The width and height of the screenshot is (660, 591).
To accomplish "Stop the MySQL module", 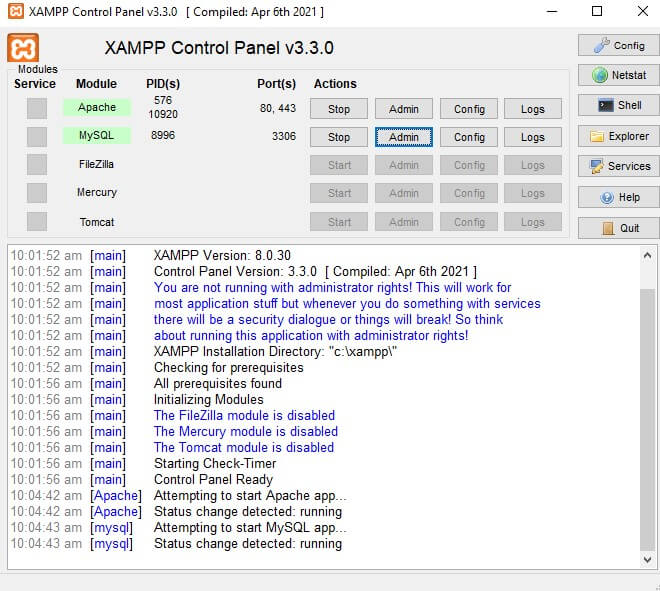I will [339, 137].
